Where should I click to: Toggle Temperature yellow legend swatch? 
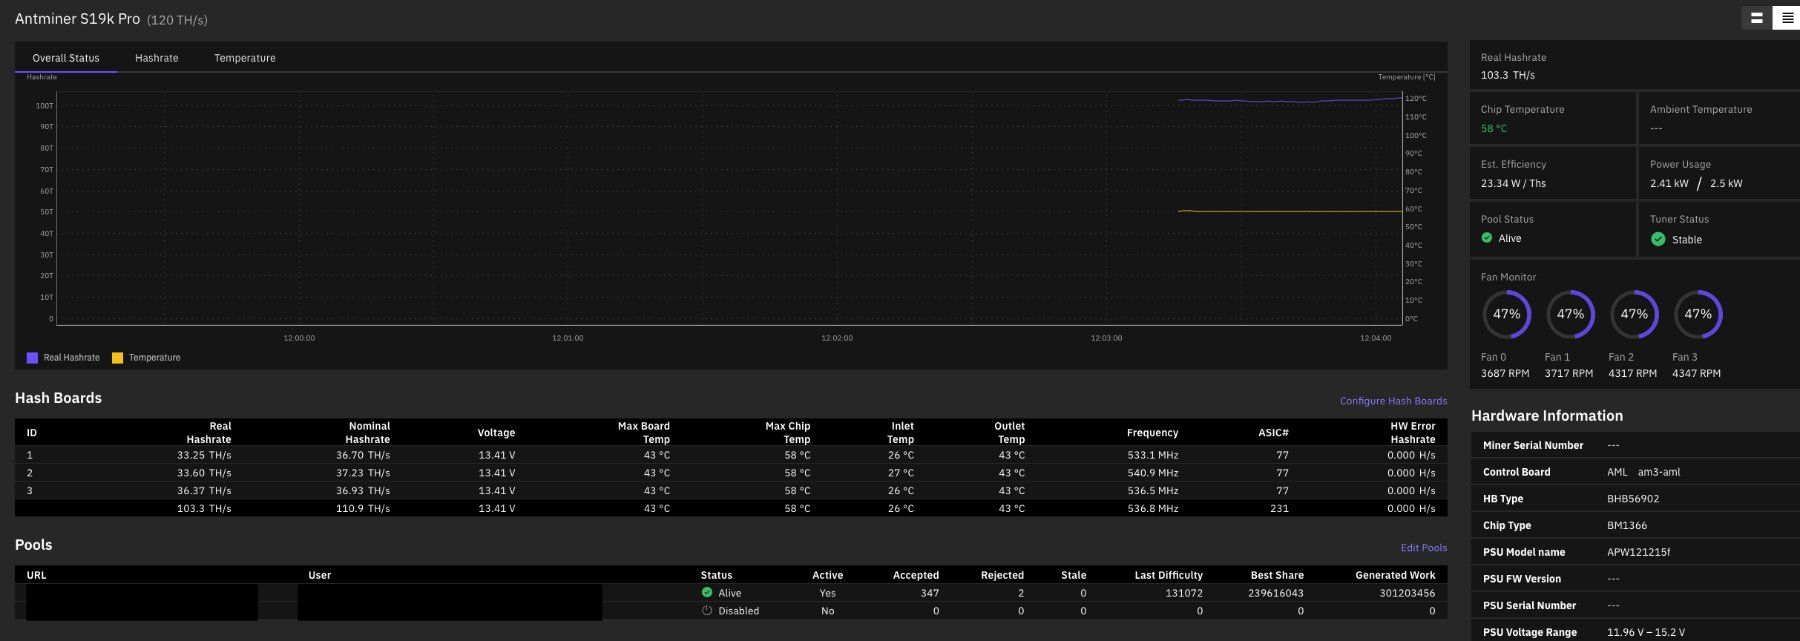click(x=117, y=358)
